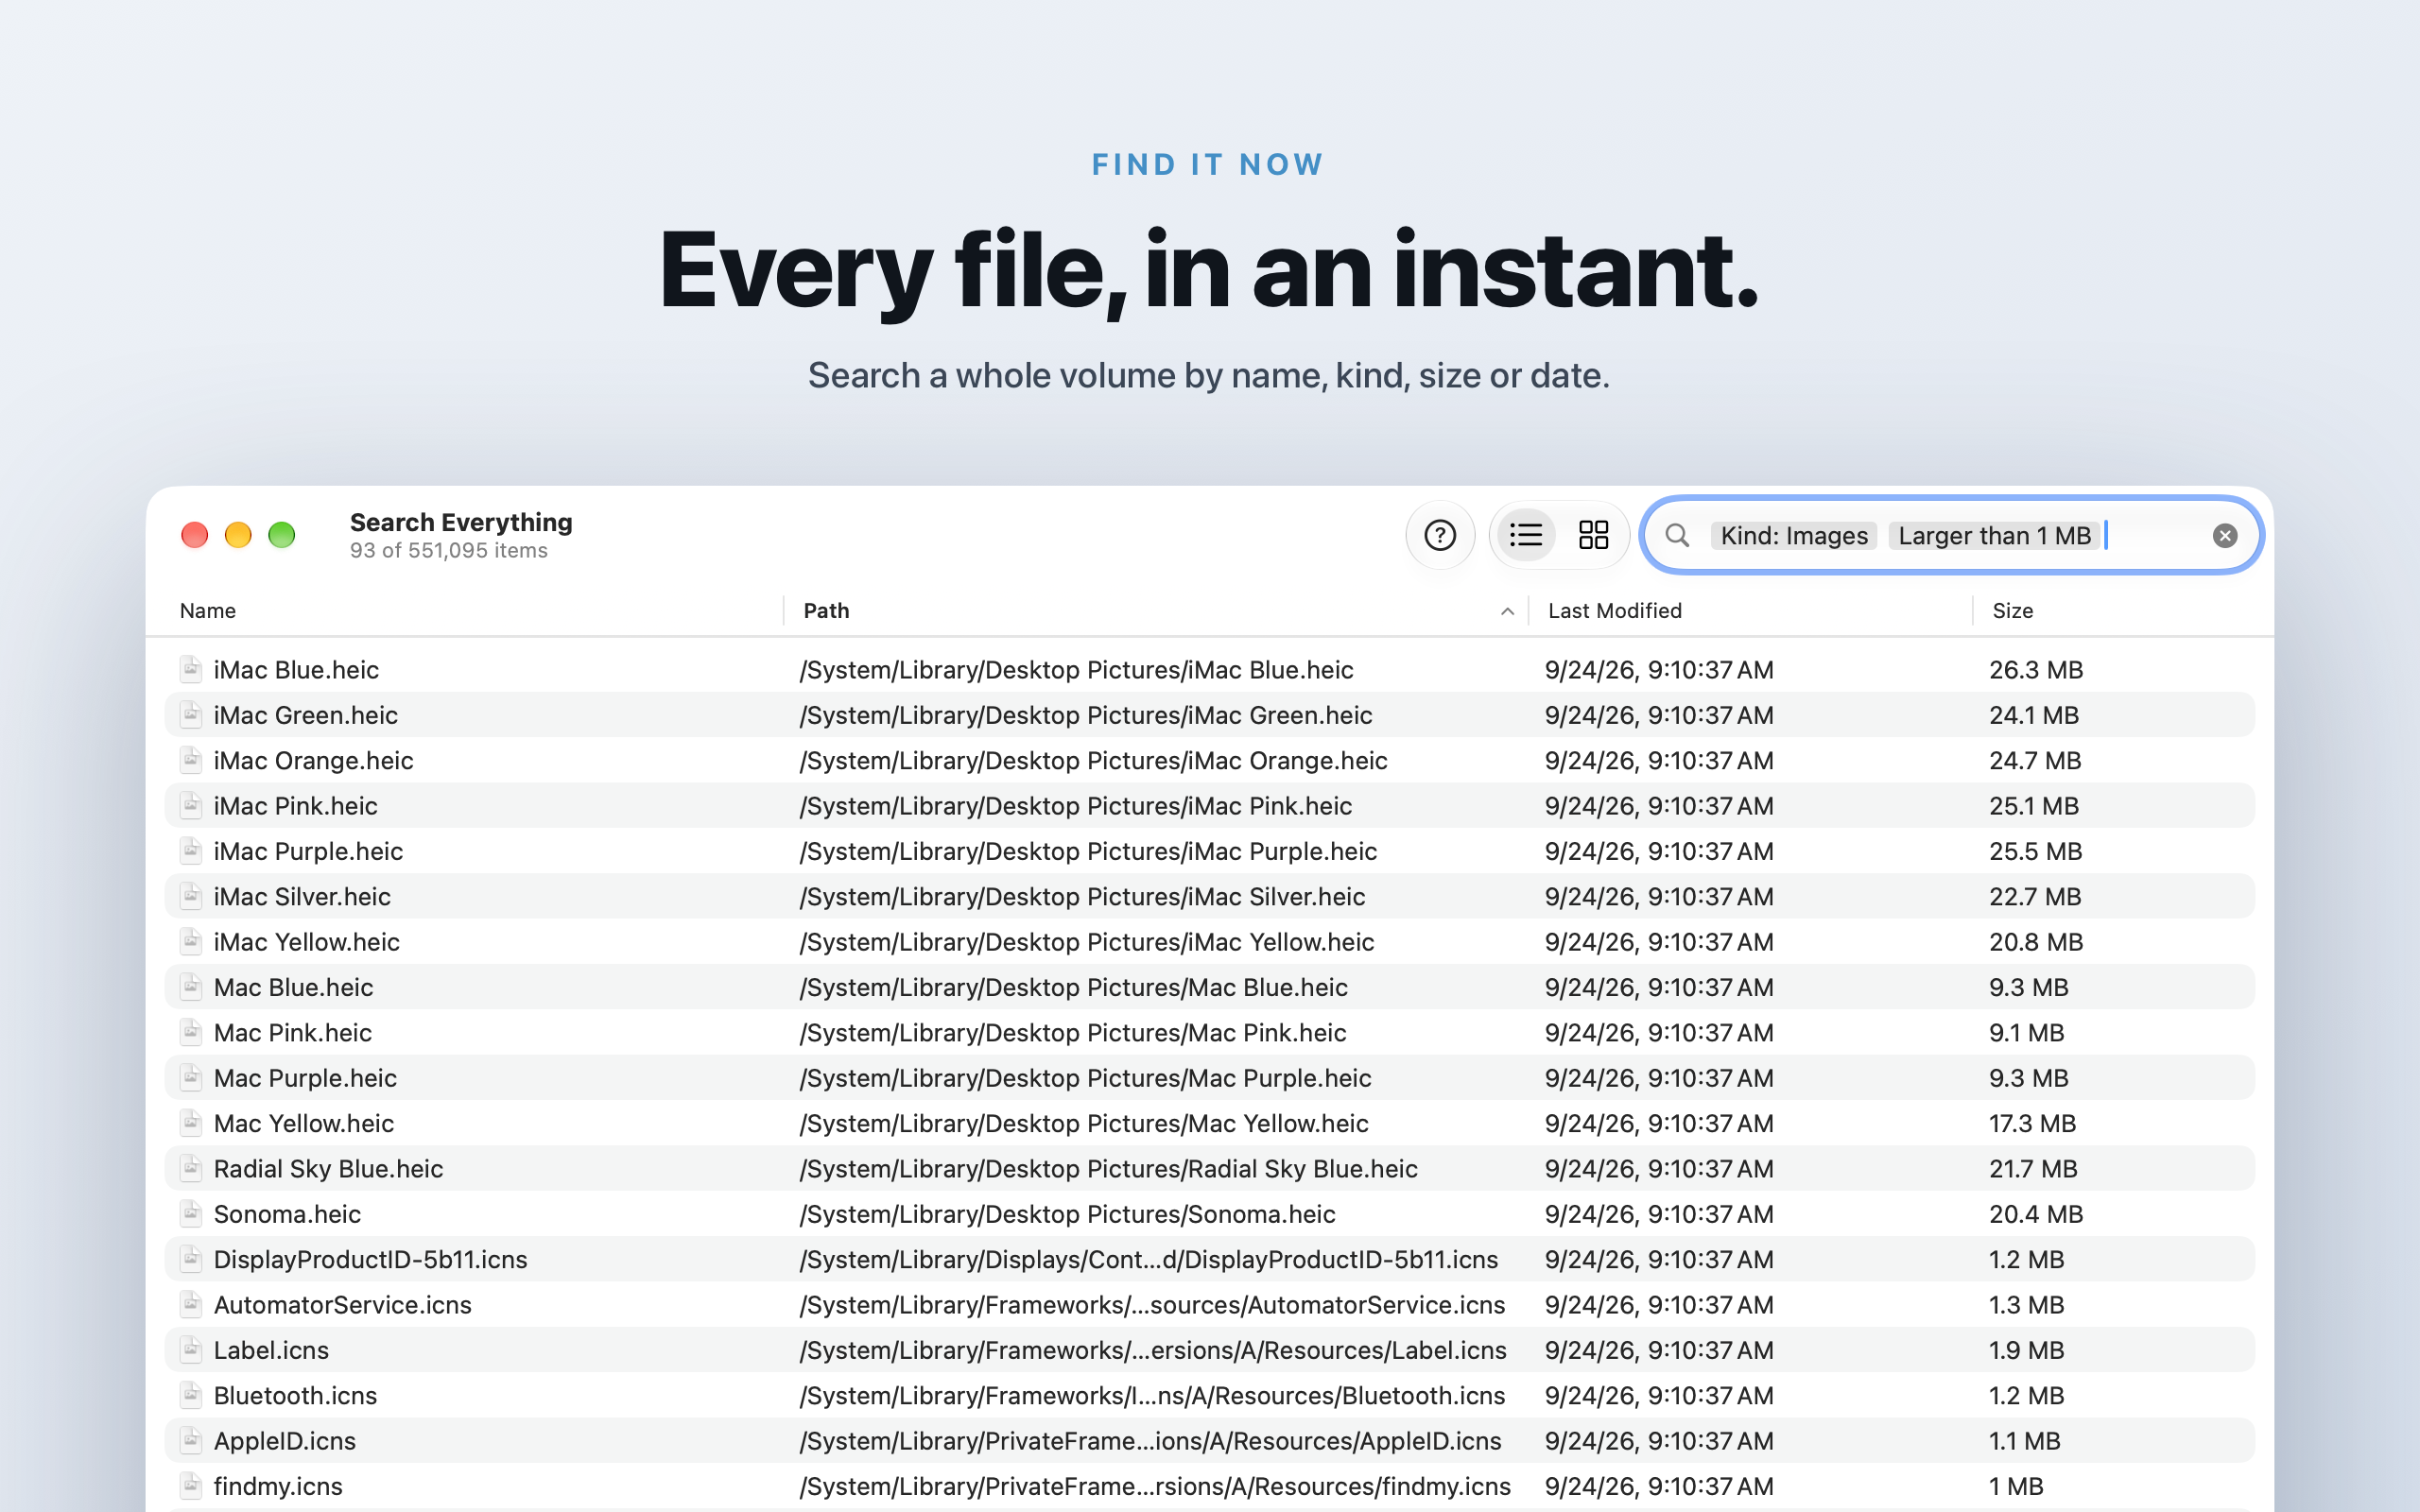
Task: Click the red close window button
Action: [x=194, y=535]
